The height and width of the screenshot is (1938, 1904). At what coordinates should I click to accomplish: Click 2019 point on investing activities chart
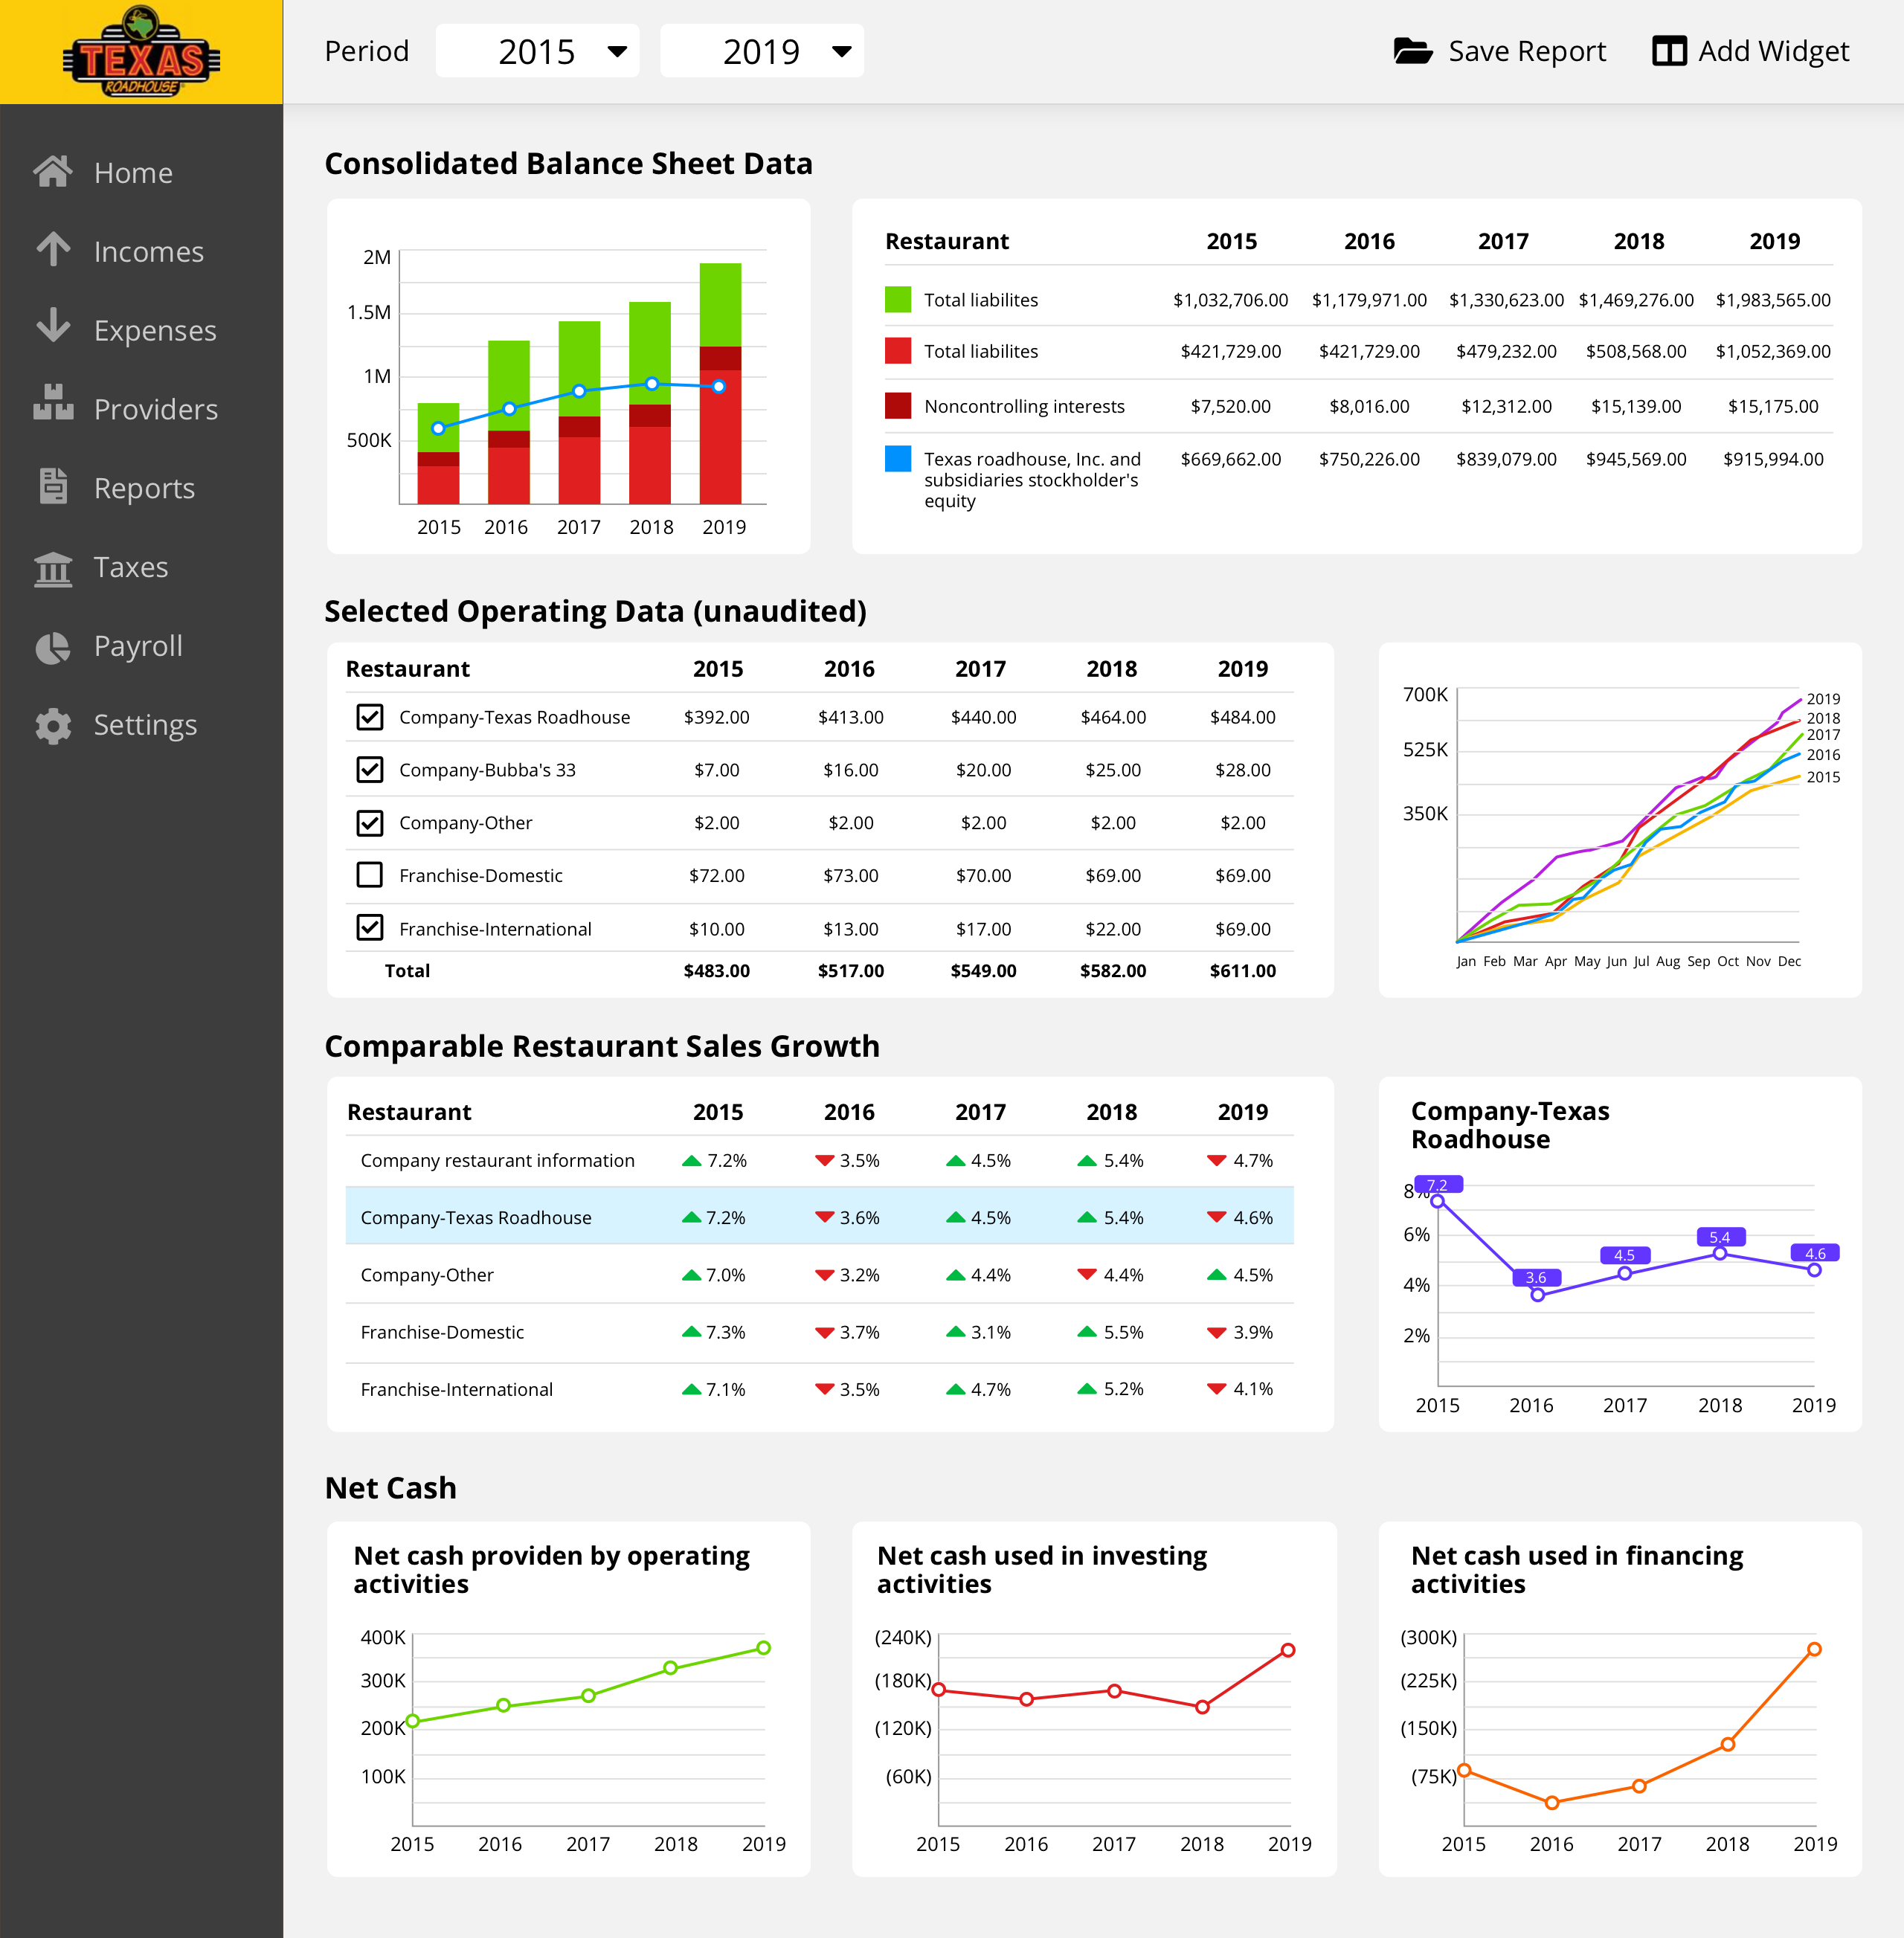coord(1288,1650)
